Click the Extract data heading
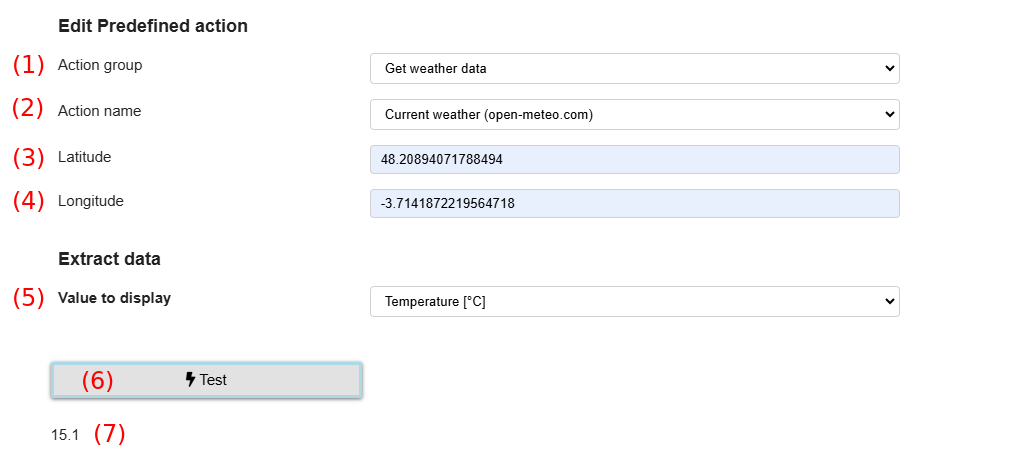Viewport: 1036px width, 459px height. 109,259
